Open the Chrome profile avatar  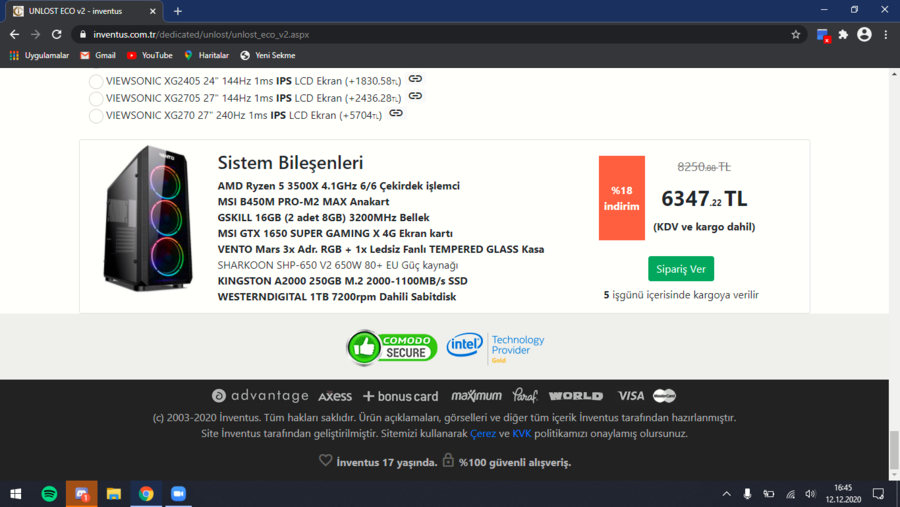click(864, 34)
